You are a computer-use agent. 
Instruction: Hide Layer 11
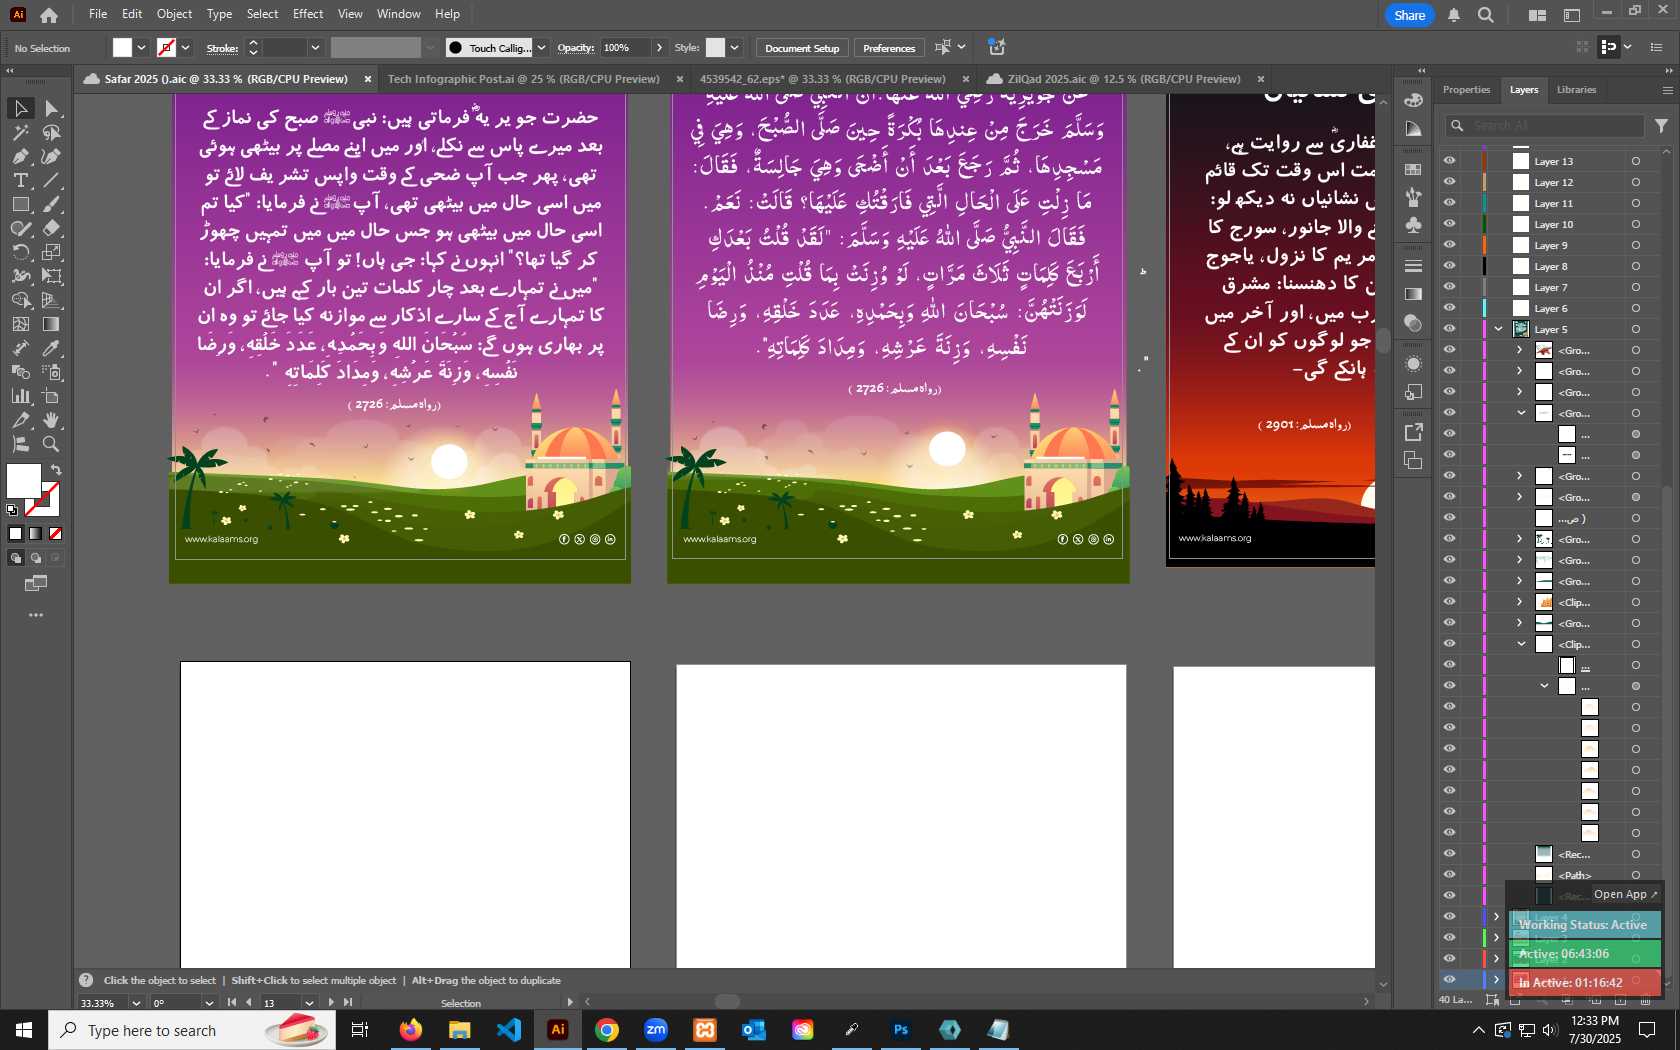[x=1449, y=203]
